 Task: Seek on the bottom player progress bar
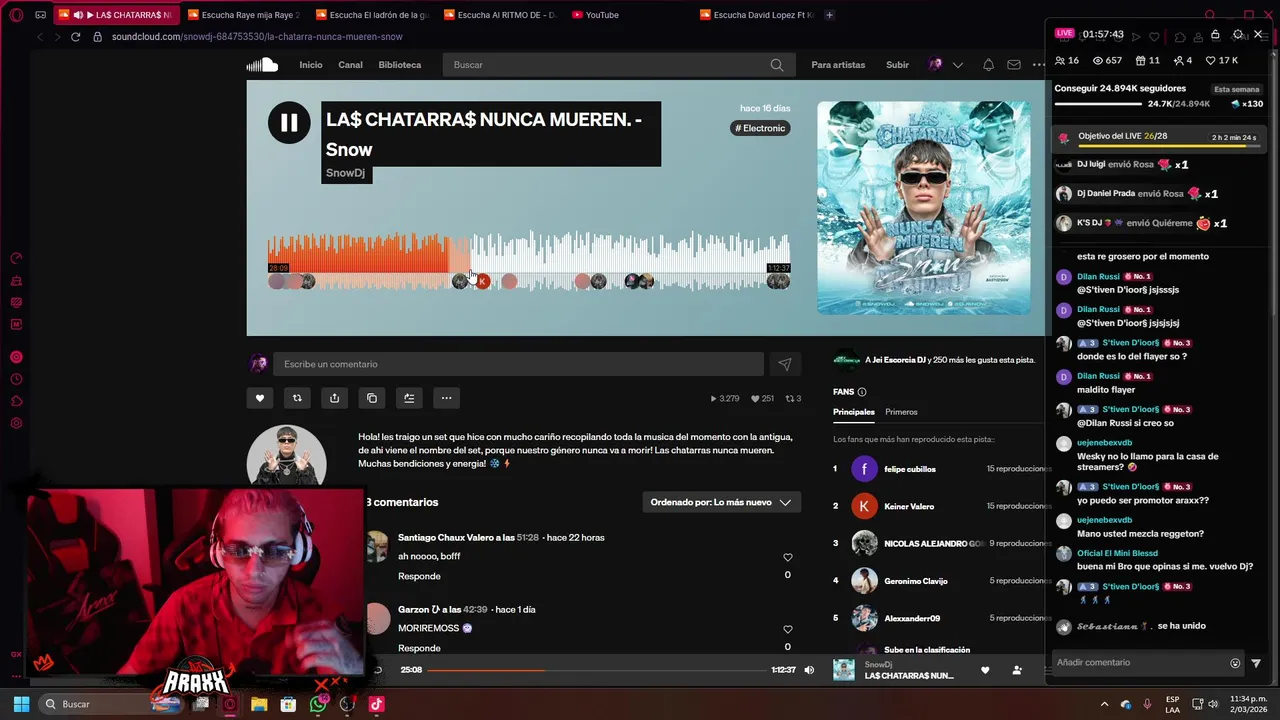point(596,670)
